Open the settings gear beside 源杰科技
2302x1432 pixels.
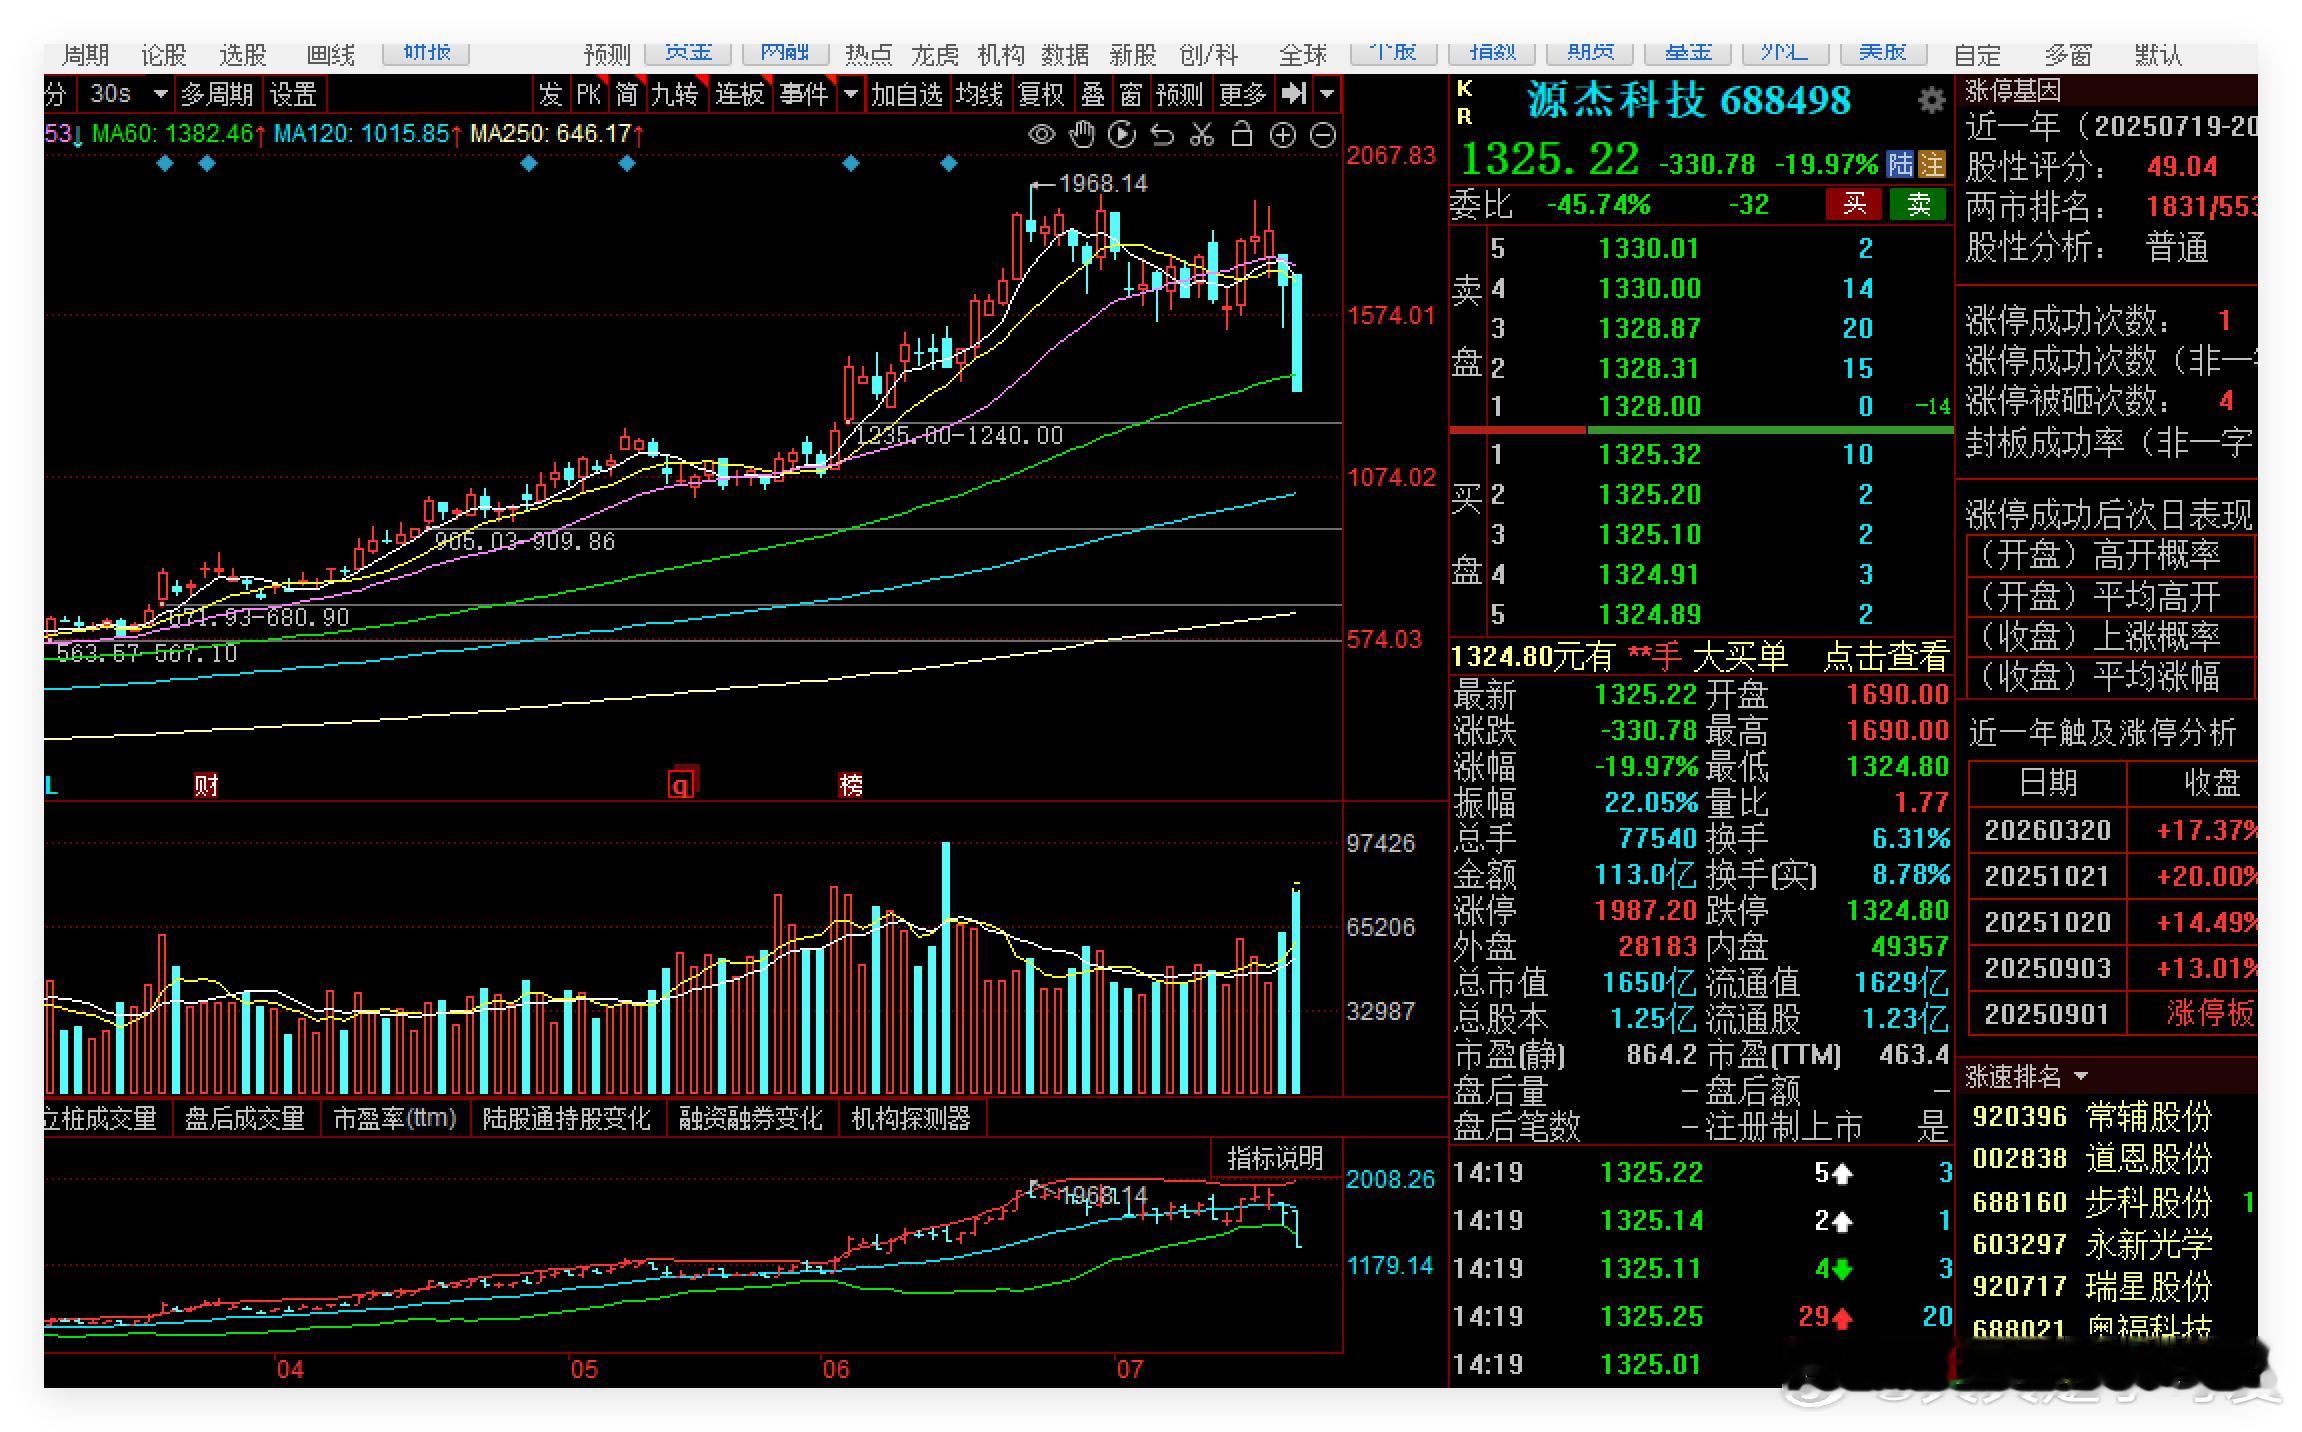tap(1931, 100)
